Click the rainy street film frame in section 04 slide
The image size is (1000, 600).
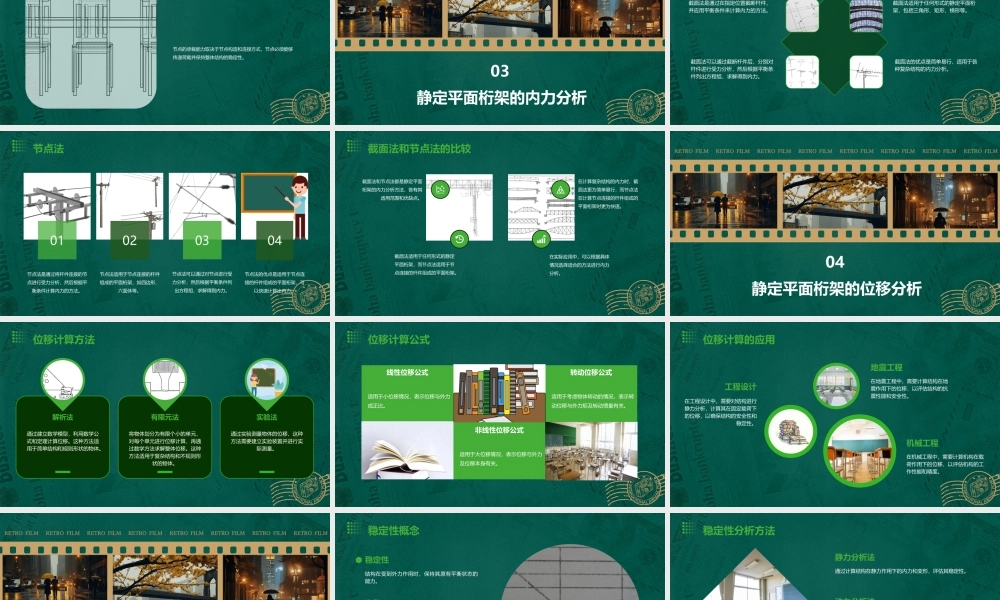pos(724,200)
